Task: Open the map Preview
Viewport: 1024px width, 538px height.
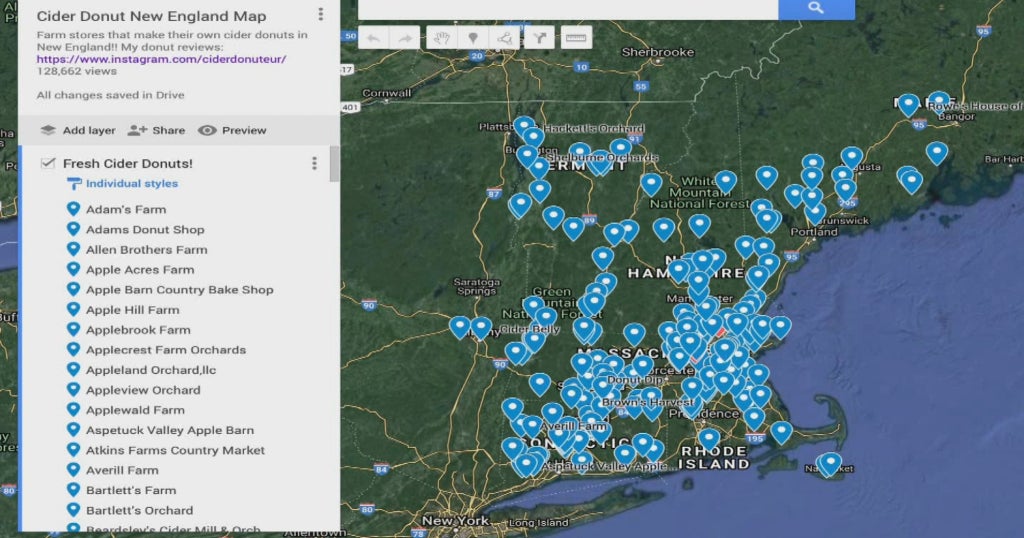Action: click(x=232, y=130)
